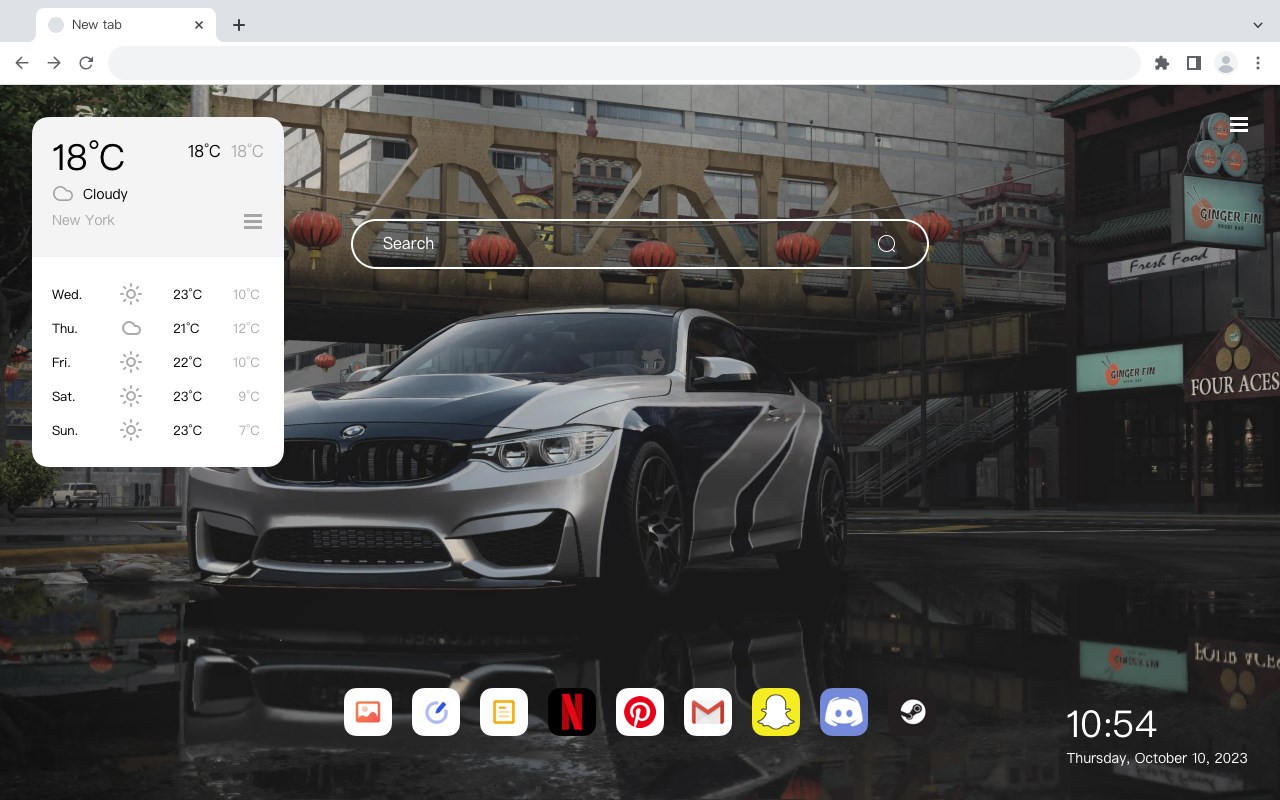Open the wallpaper gallery shortcut icon
The height and width of the screenshot is (800, 1280).
[x=368, y=712]
